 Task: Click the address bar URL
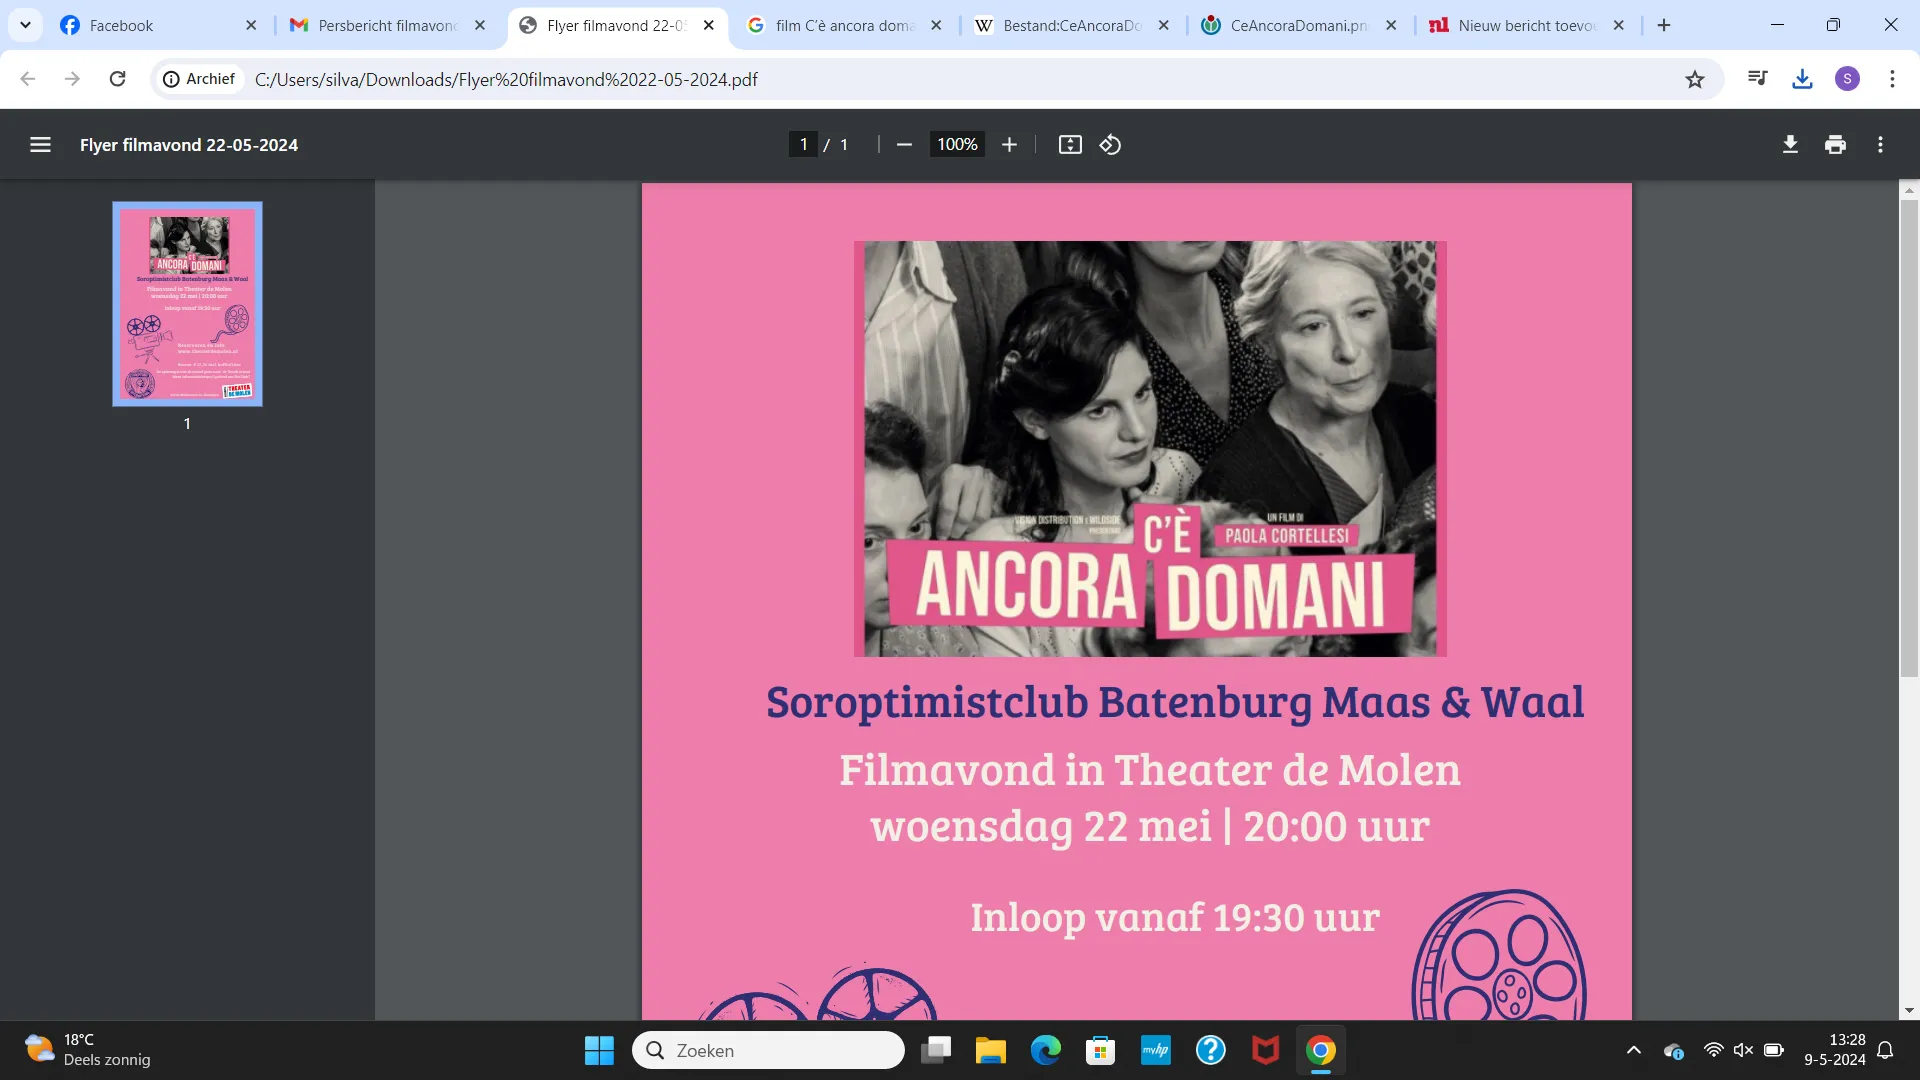(506, 79)
